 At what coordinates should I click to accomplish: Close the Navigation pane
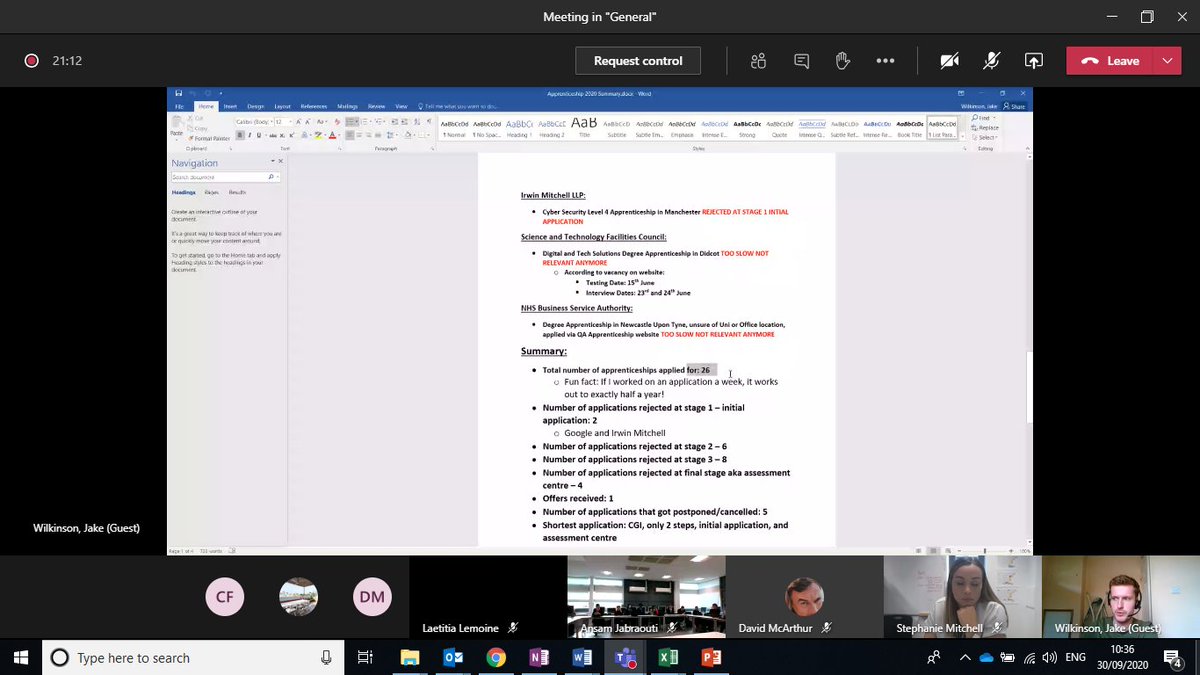[x=281, y=161]
